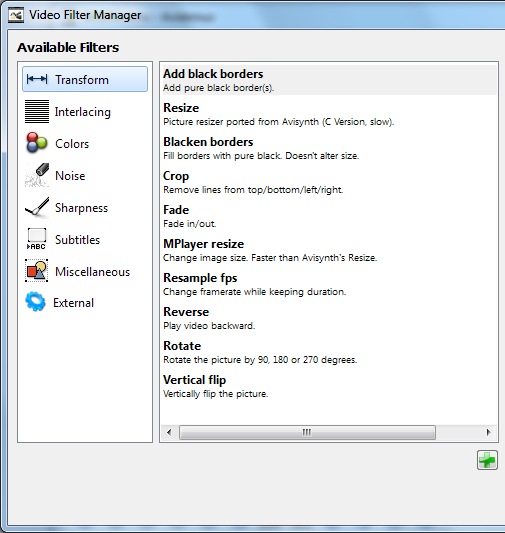This screenshot has height=533, width=505.
Task: Click the Miscellaneous shapes icon
Action: 37,271
